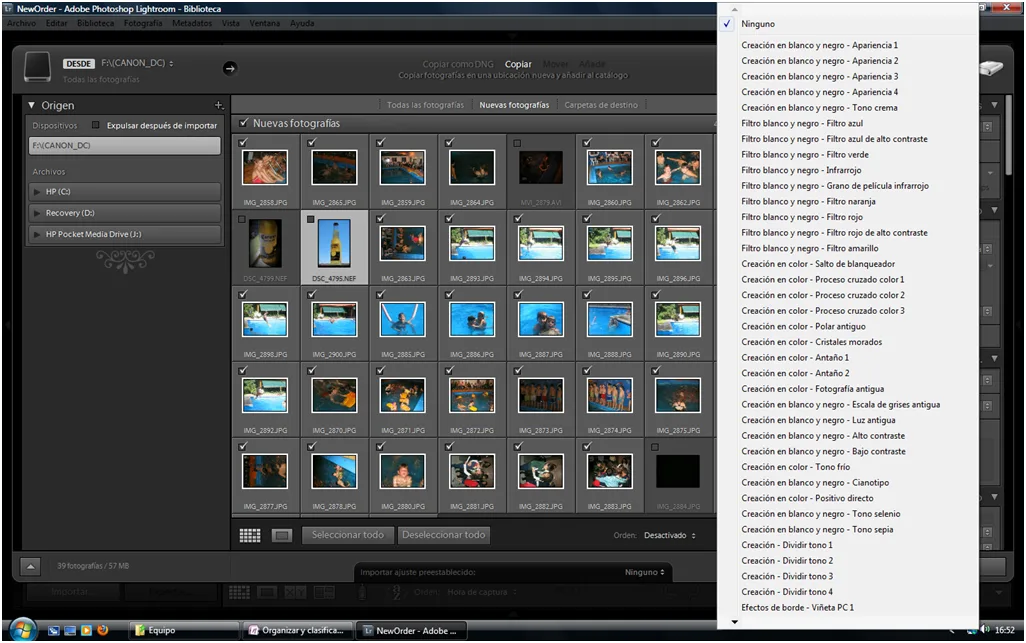Image resolution: width=1026 pixels, height=643 pixels.
Task: Select the DSC_4795.NEF bottle thumbnail
Action: click(x=333, y=245)
